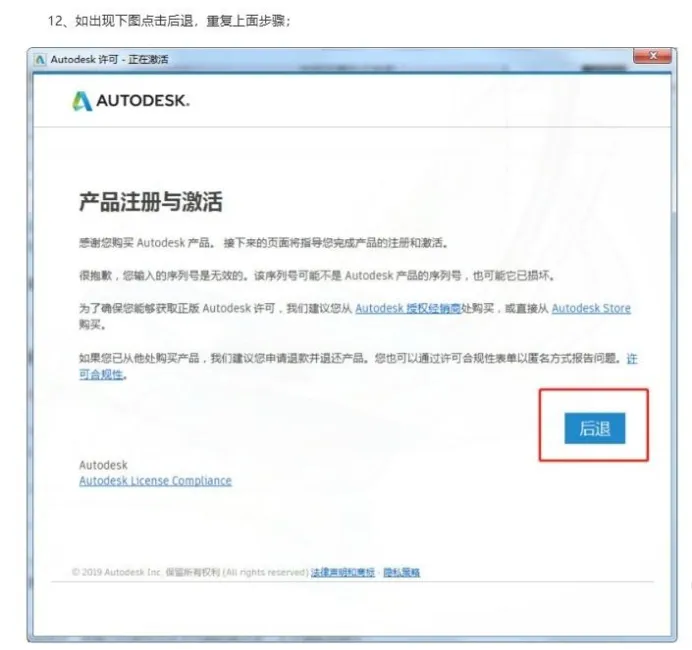The height and width of the screenshot is (650, 692).
Task: Click the title bar text Autodesk 许可 - 正在激活
Action: click(109, 60)
